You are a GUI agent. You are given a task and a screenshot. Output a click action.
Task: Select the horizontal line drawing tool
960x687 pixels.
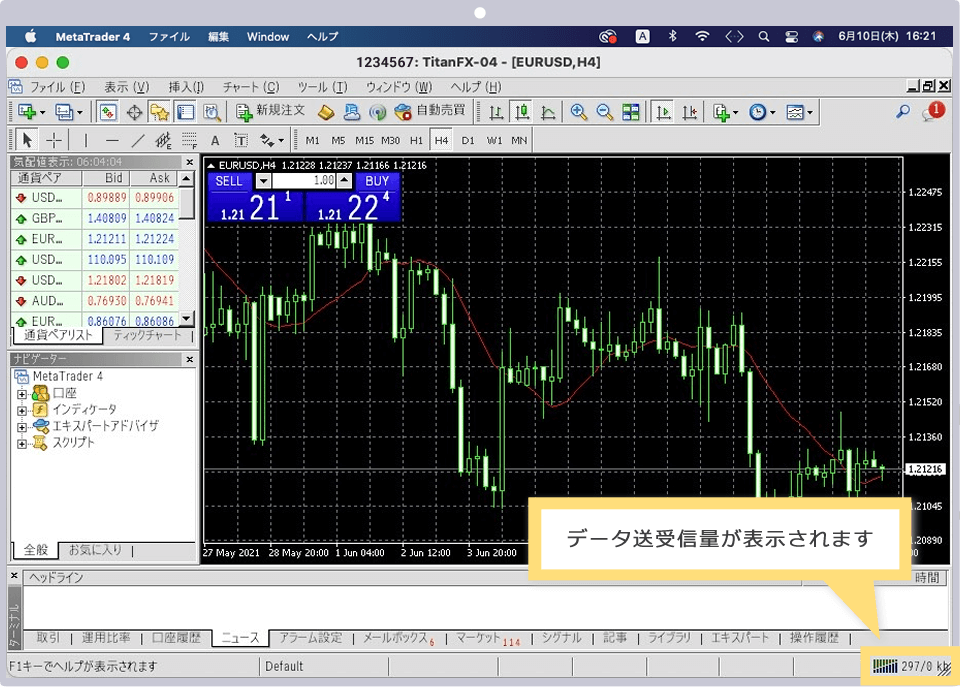[x=112, y=140]
